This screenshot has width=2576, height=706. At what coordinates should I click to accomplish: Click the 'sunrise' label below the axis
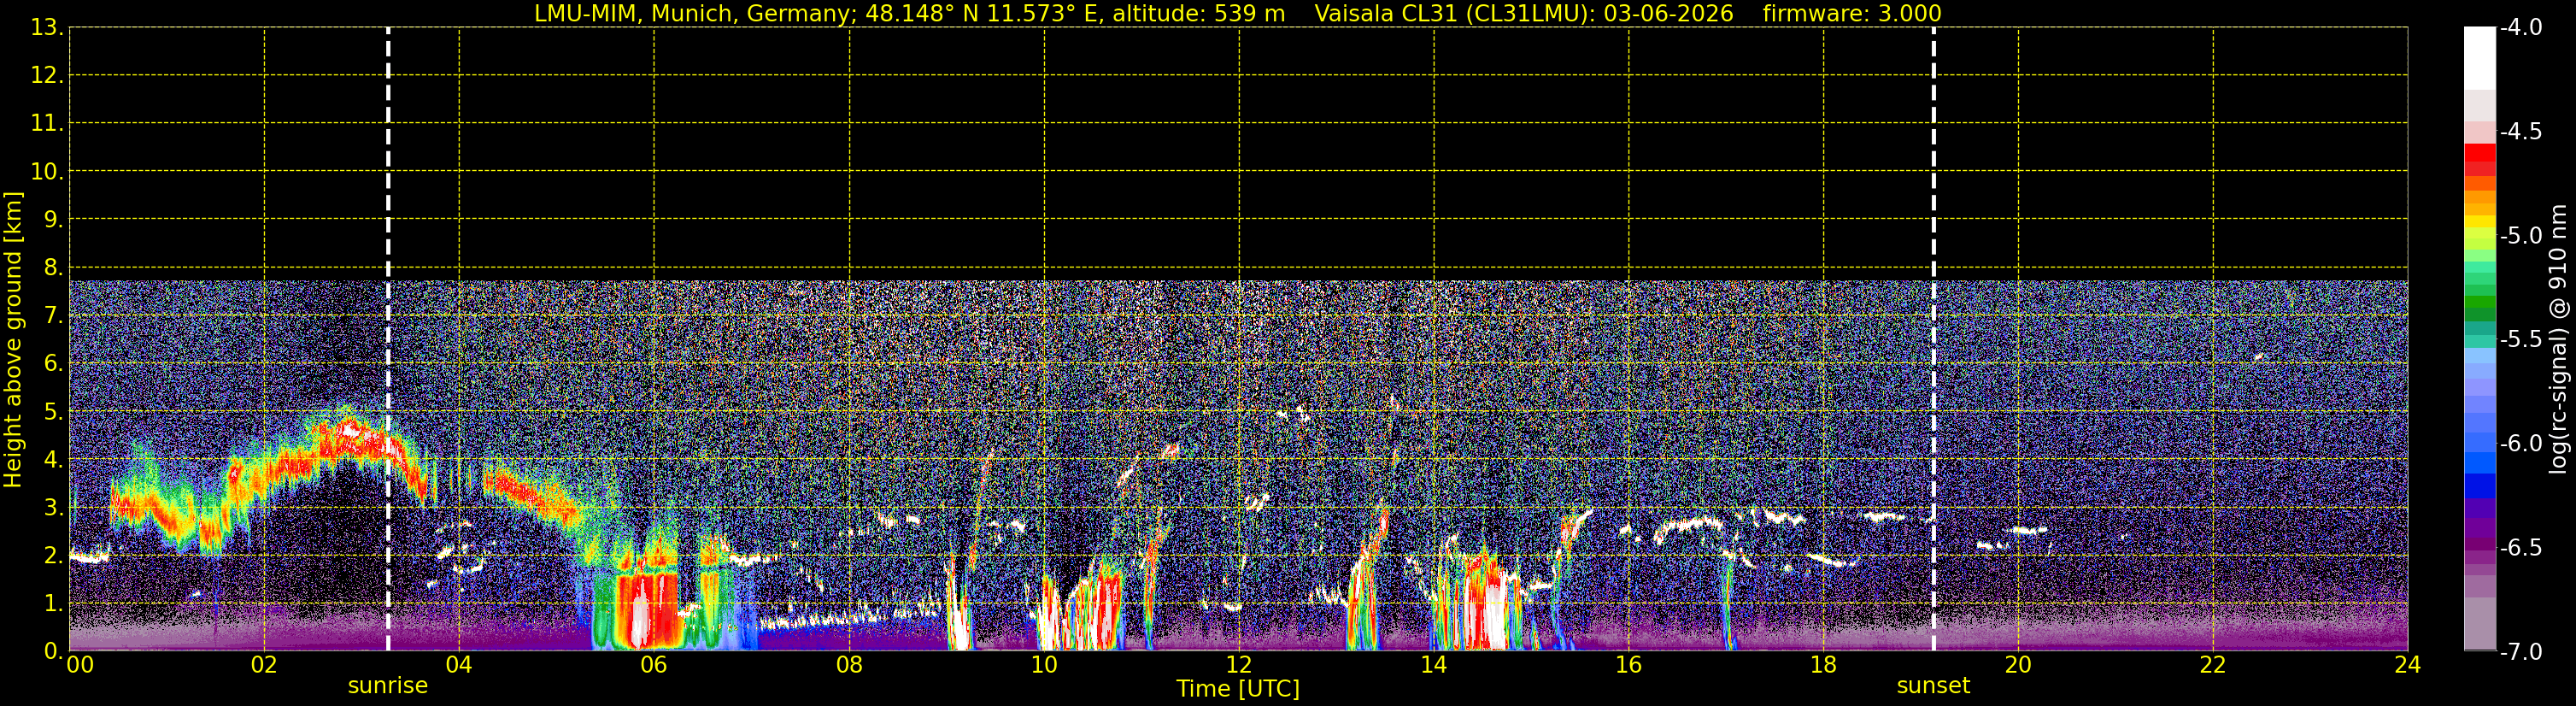click(x=388, y=686)
